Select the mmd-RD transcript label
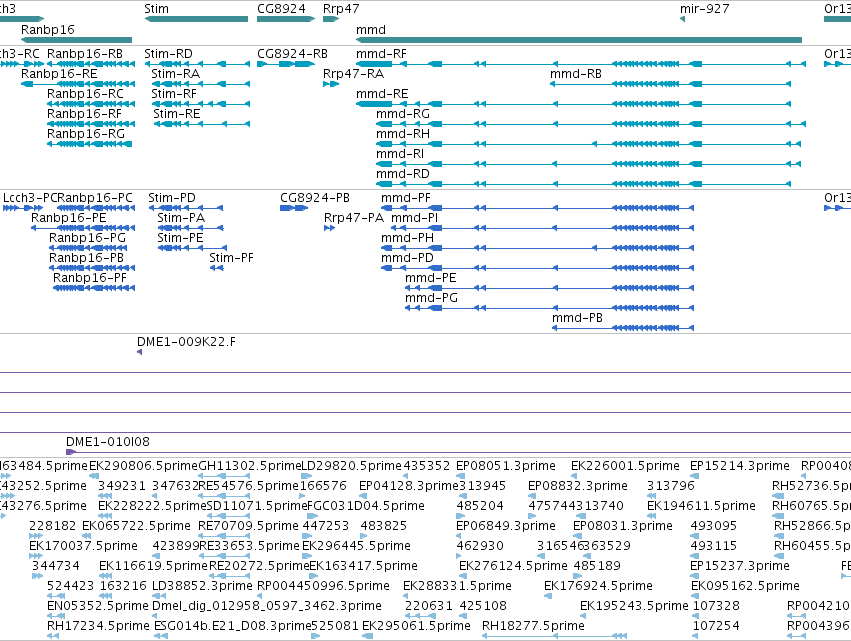Viewport: 851px width, 641px height. (x=403, y=174)
